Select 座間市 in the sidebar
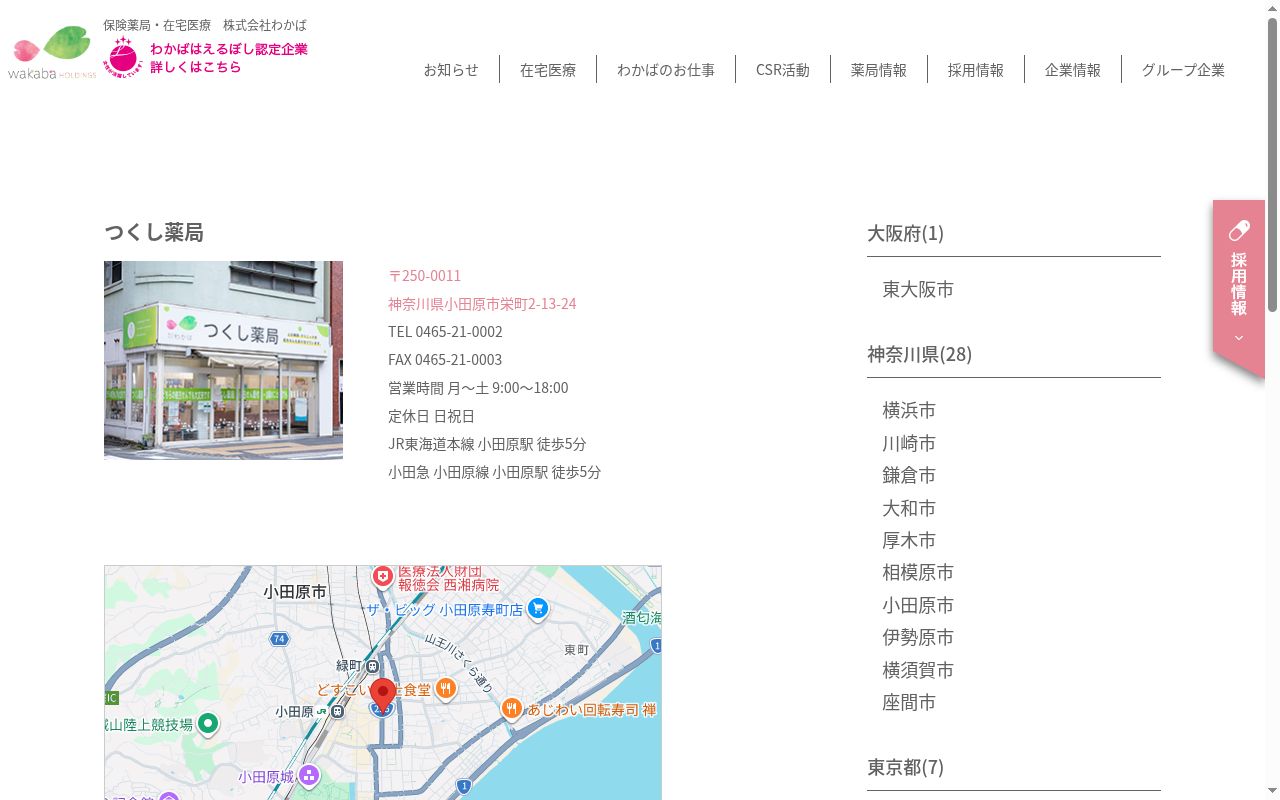The width and height of the screenshot is (1280, 800). [x=909, y=702]
